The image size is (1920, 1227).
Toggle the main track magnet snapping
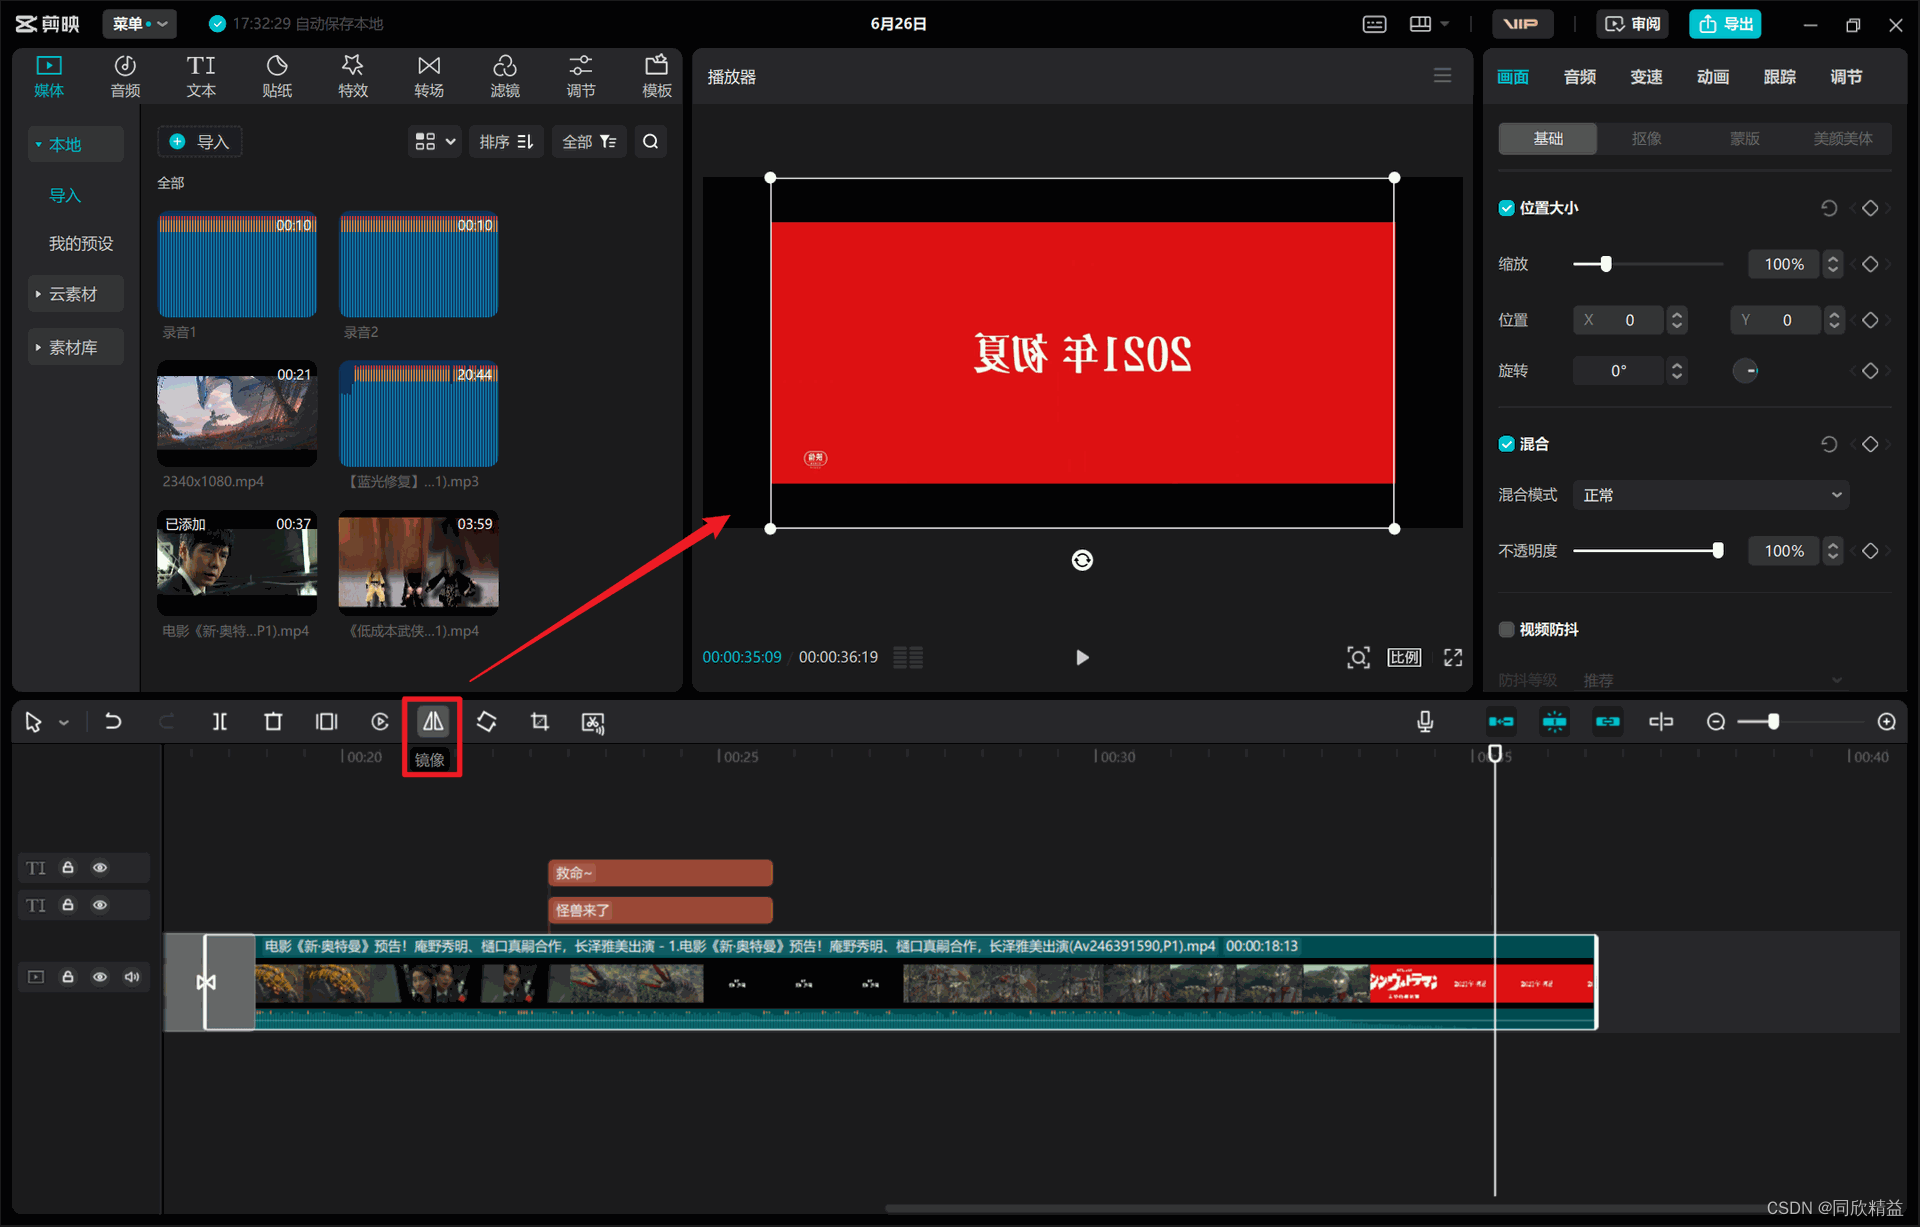click(1501, 721)
